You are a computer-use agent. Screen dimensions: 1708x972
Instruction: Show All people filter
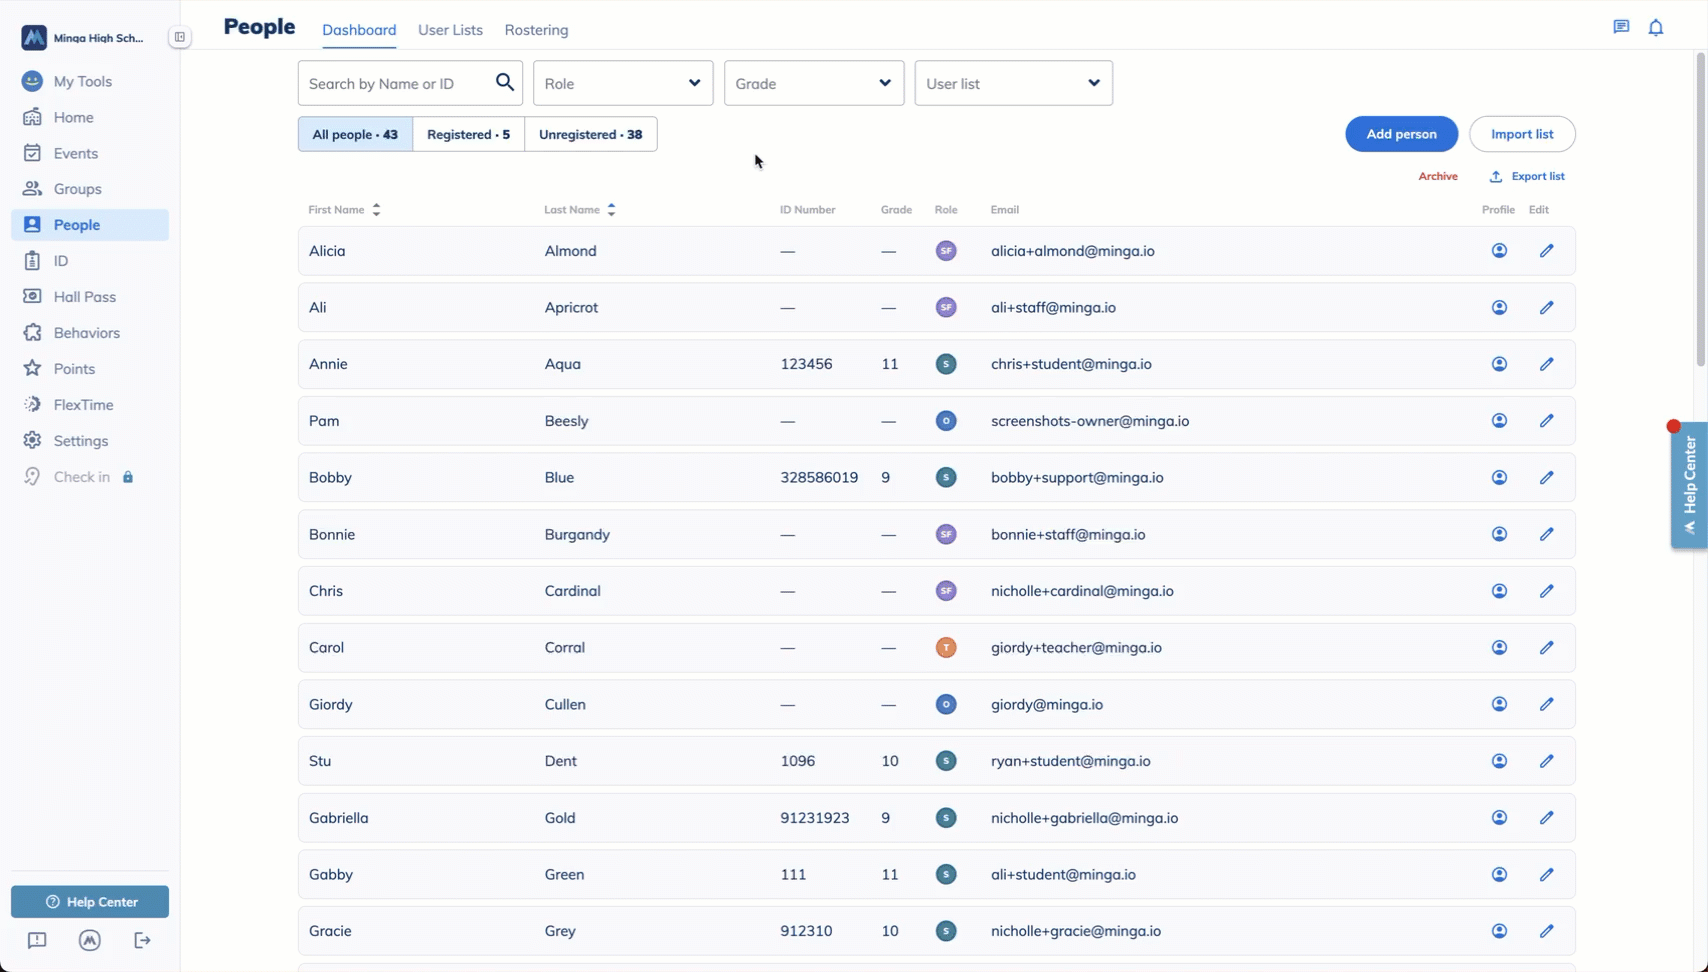[355, 134]
